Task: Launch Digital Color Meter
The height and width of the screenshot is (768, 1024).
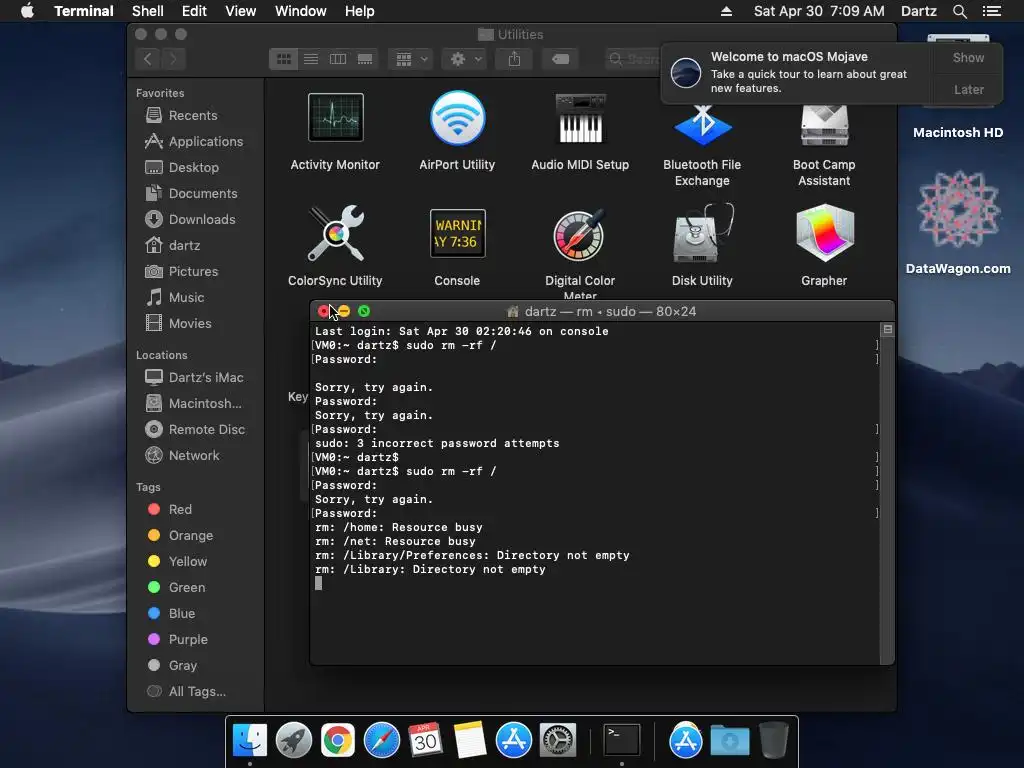Action: (580, 235)
